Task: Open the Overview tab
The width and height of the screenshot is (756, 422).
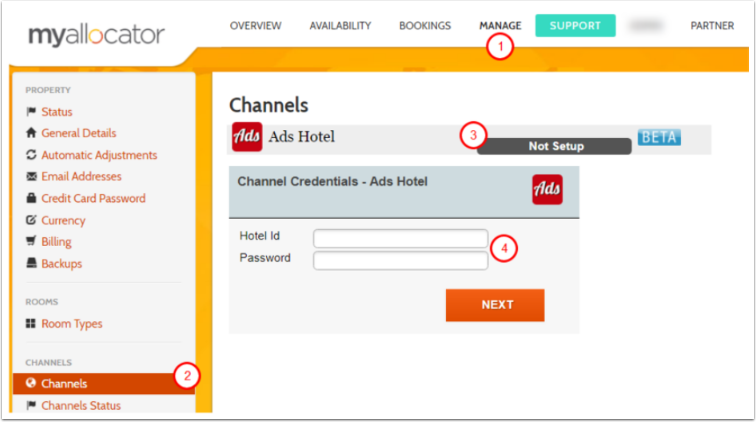Action: click(256, 26)
